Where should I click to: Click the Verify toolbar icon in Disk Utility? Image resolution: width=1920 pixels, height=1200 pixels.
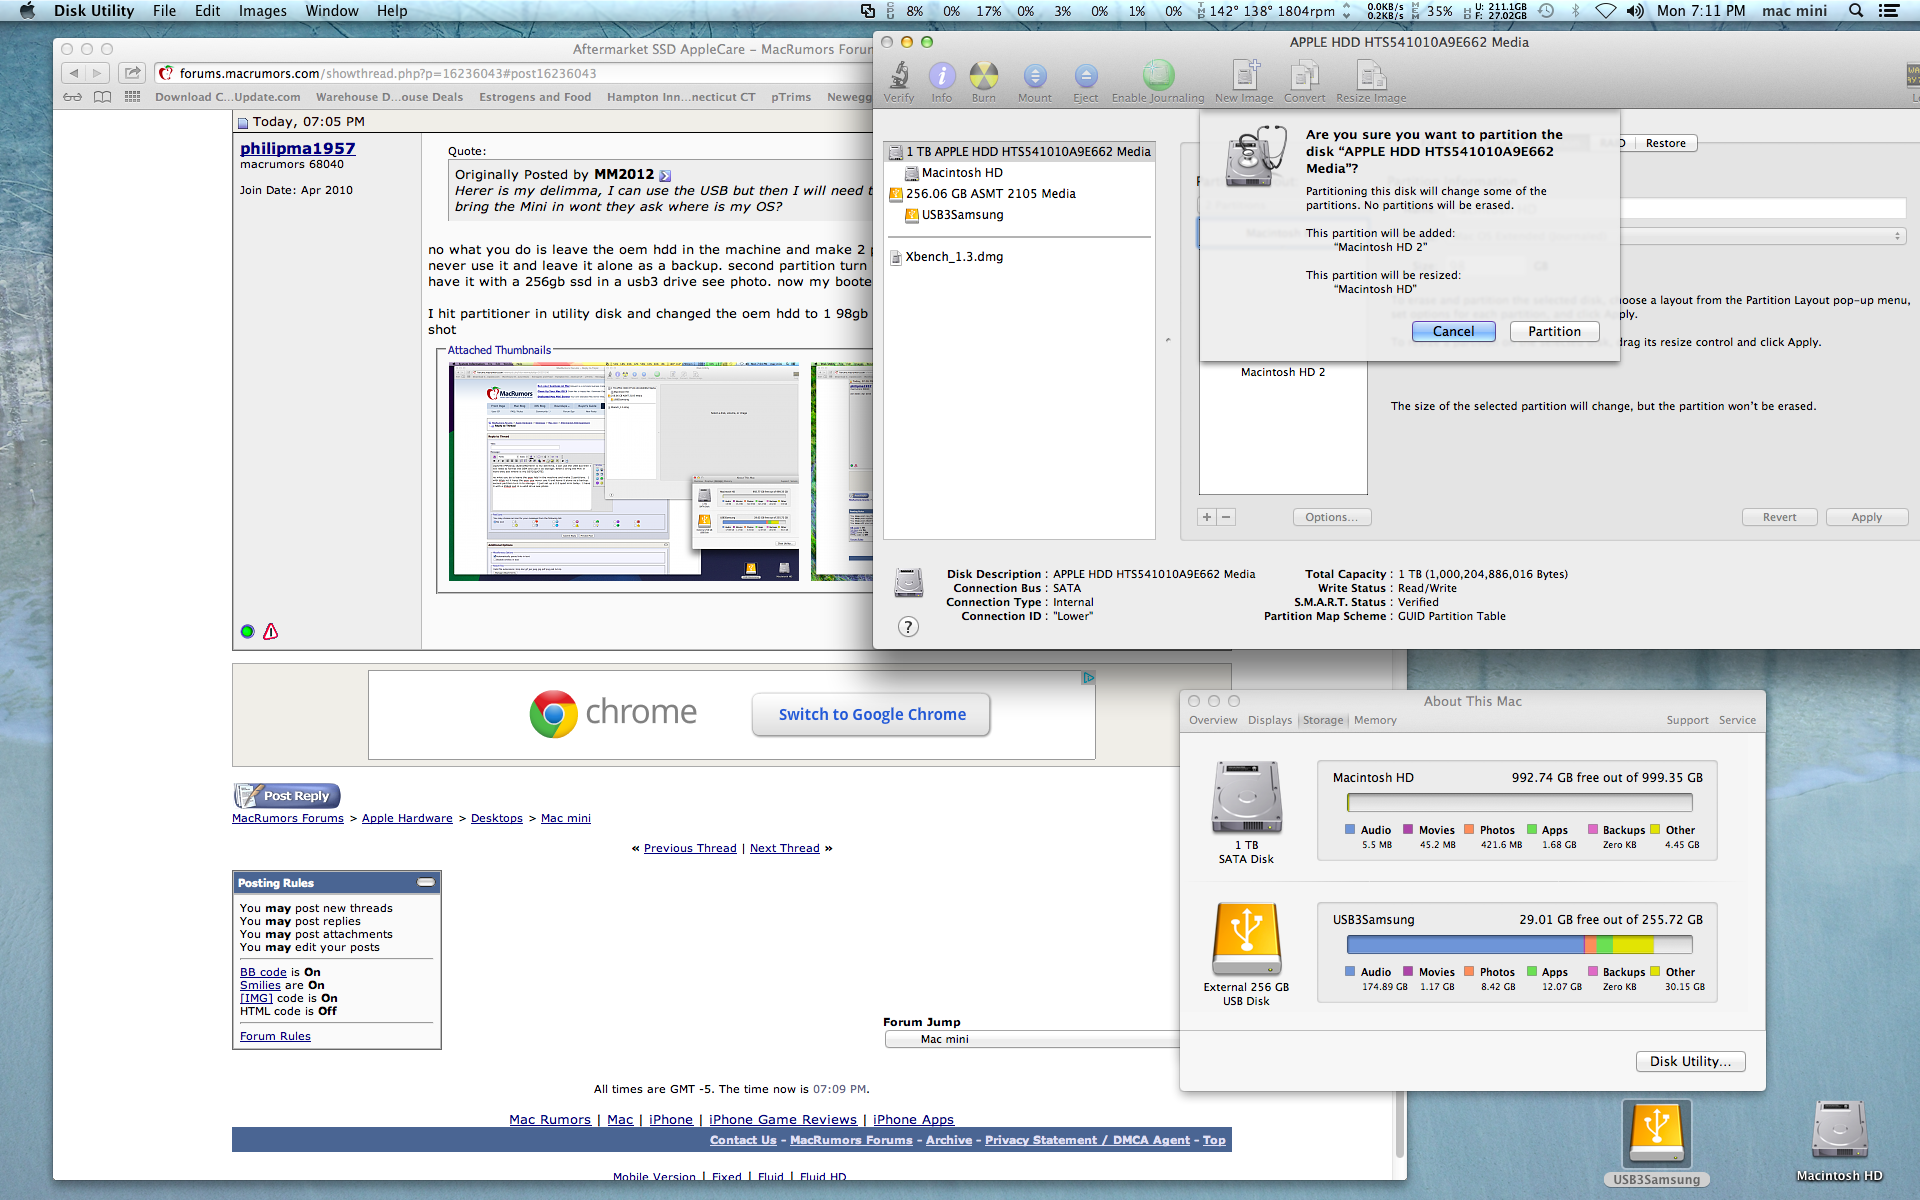coord(899,81)
